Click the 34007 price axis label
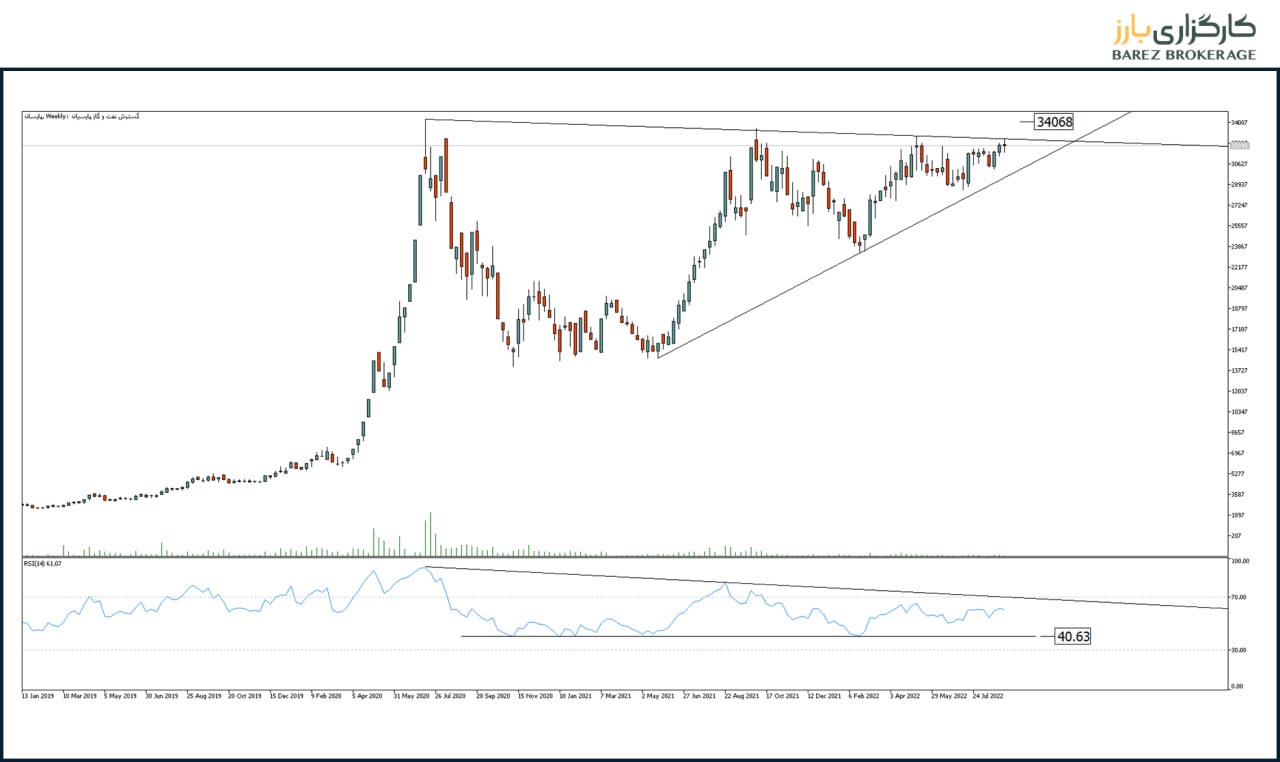This screenshot has height=762, width=1280. tap(1240, 122)
